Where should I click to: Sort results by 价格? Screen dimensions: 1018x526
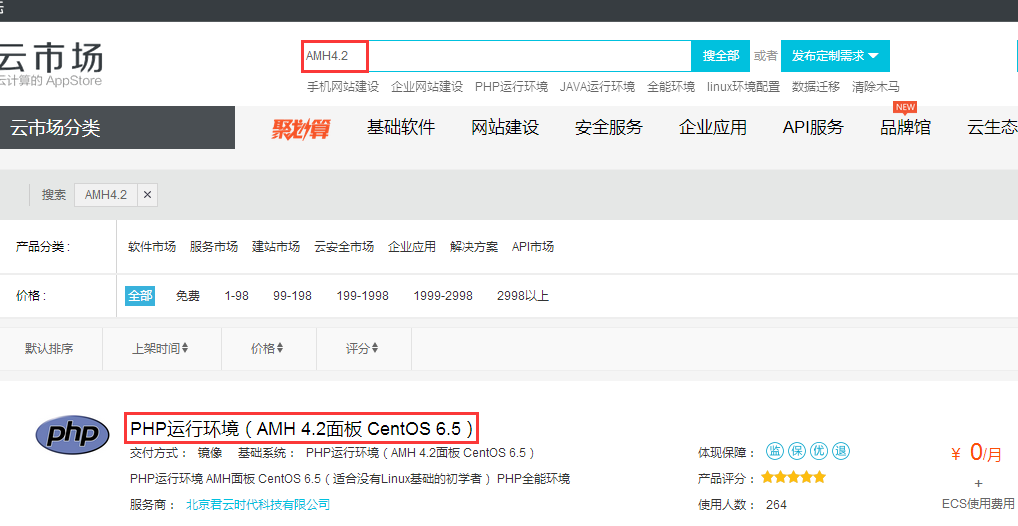coord(267,349)
